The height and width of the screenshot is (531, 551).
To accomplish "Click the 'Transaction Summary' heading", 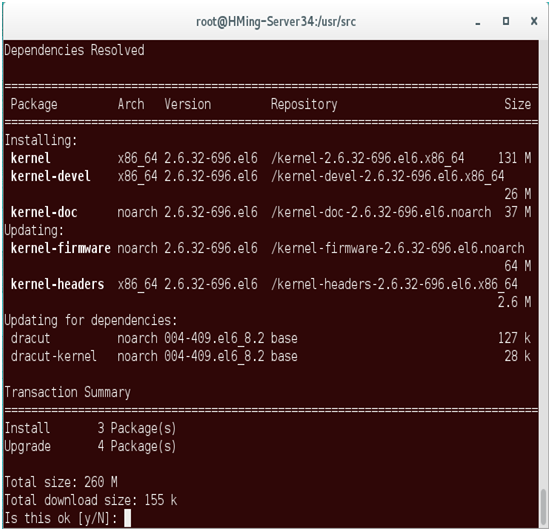I will coord(67,393).
